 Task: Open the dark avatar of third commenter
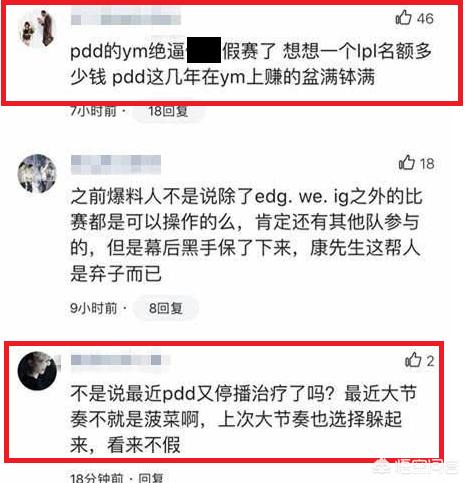coord(37,370)
